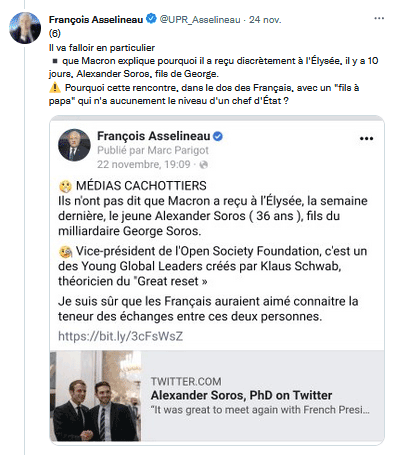Image resolution: width=395 pixels, height=455 pixels.
Task: Click the blue verified badge beside François Asselineau's tweet name
Action: coord(151,19)
